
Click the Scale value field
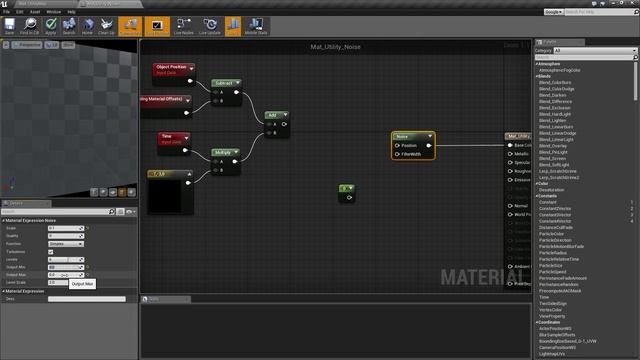66,228
